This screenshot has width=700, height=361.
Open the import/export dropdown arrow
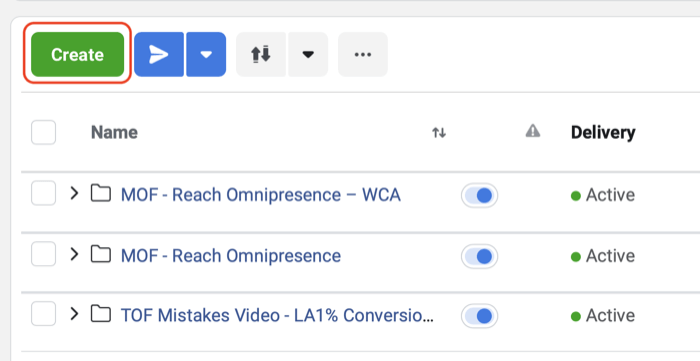(x=308, y=54)
